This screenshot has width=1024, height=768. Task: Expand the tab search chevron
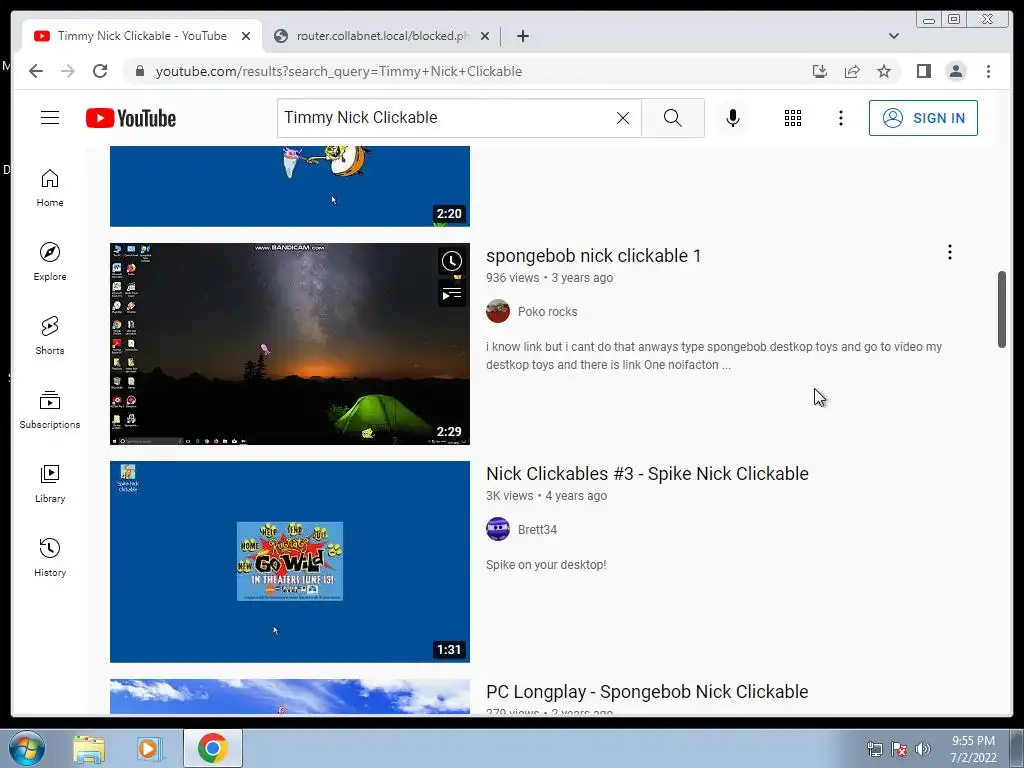click(893, 36)
